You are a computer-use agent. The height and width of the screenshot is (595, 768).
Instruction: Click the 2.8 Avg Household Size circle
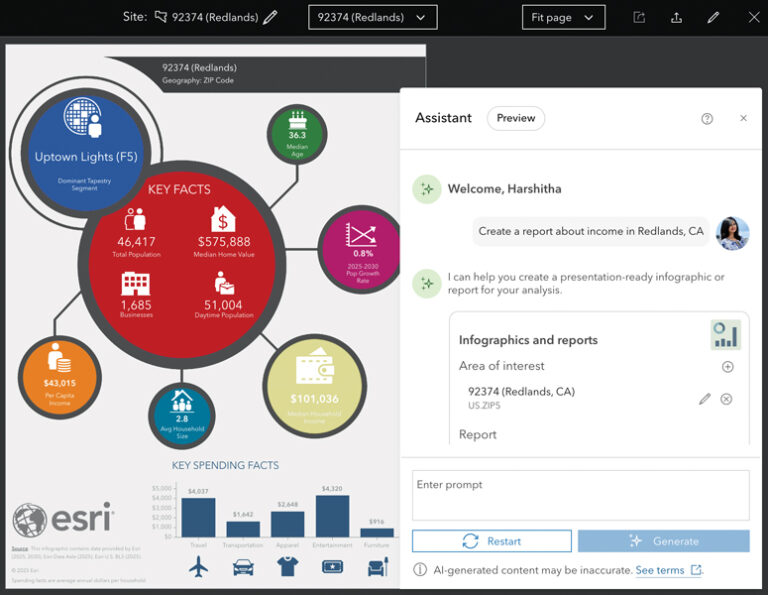182,416
